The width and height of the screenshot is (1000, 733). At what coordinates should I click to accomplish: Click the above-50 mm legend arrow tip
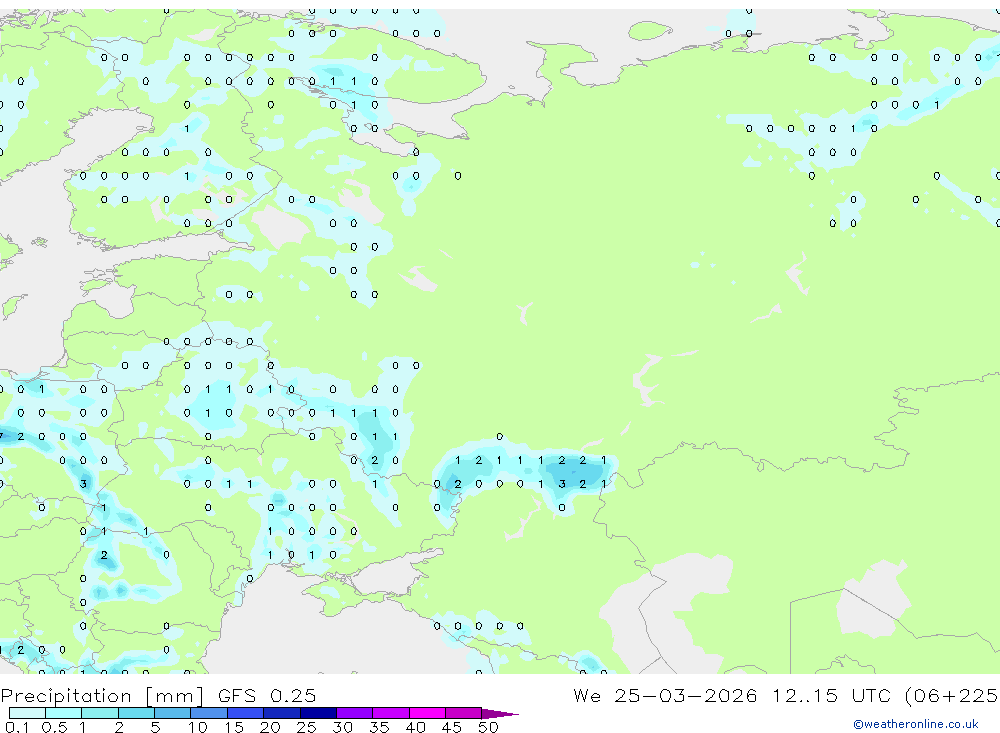click(x=500, y=713)
